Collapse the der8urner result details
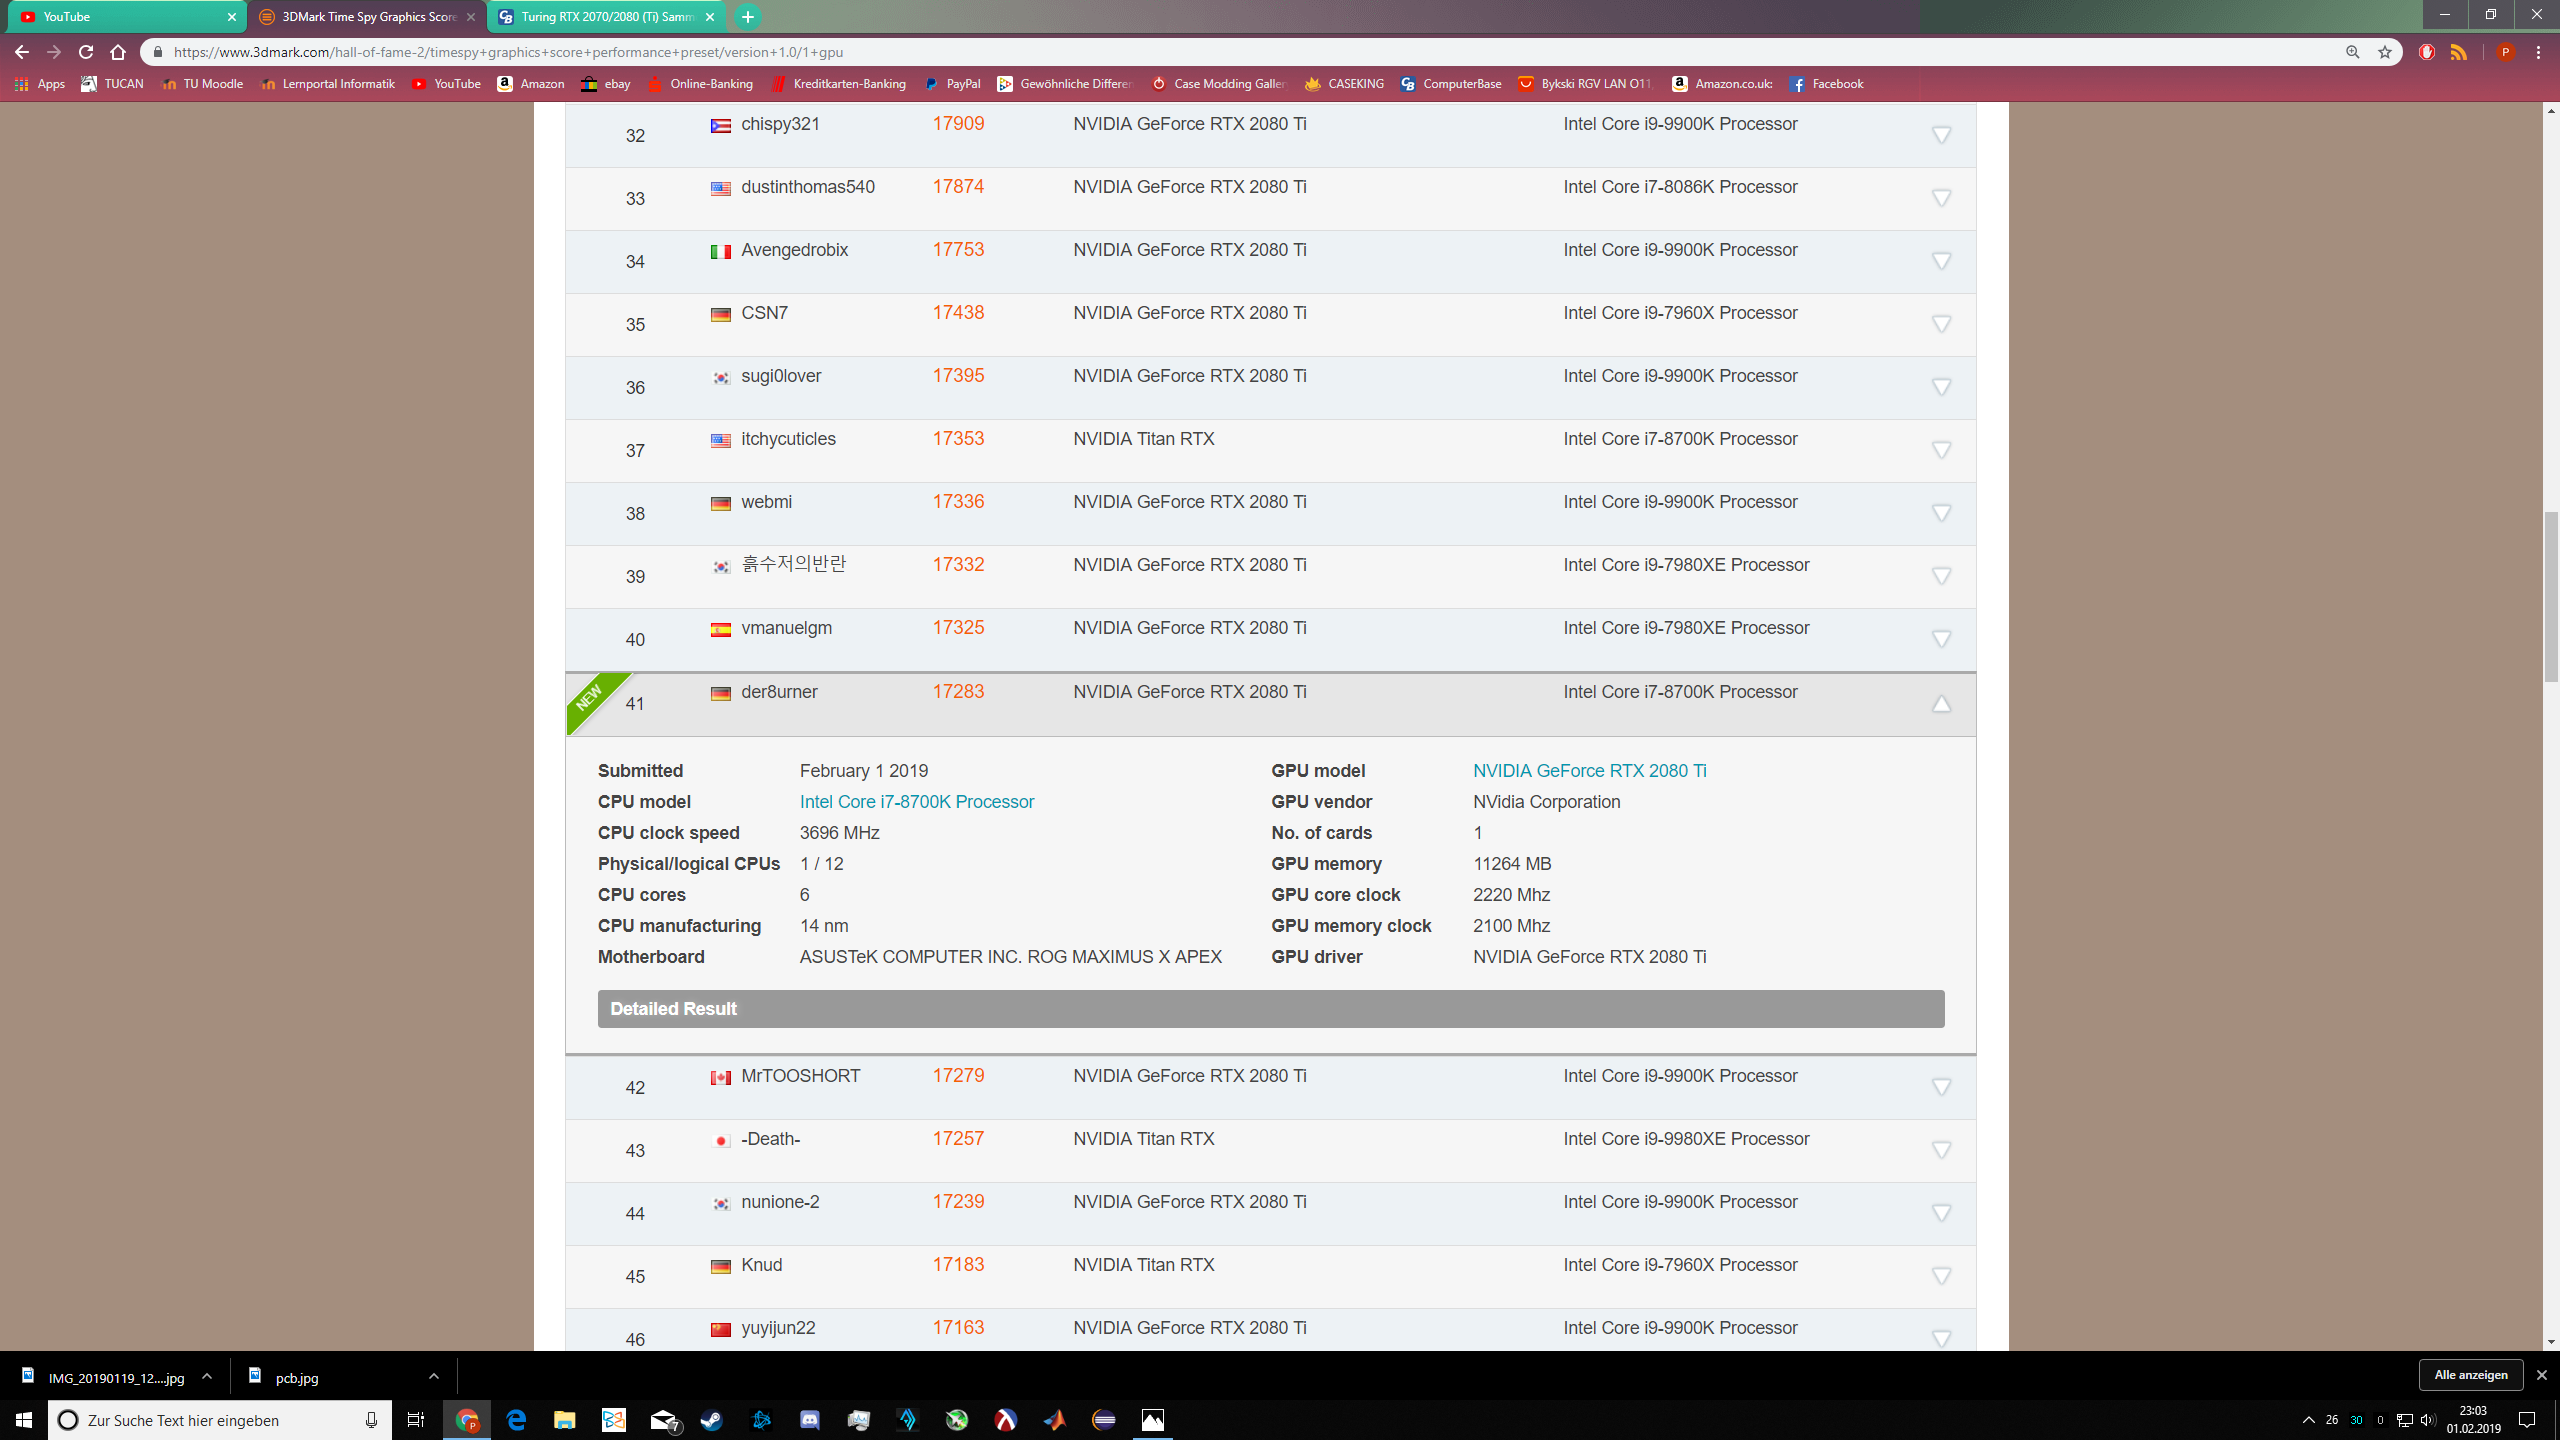The image size is (2560, 1440). (x=1940, y=704)
